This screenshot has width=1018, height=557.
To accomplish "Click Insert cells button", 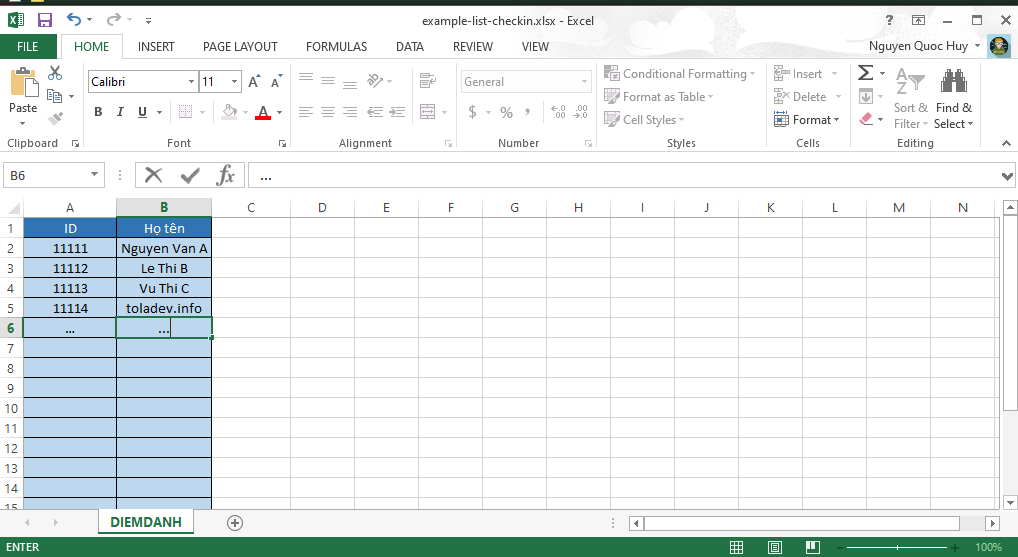I will (799, 74).
